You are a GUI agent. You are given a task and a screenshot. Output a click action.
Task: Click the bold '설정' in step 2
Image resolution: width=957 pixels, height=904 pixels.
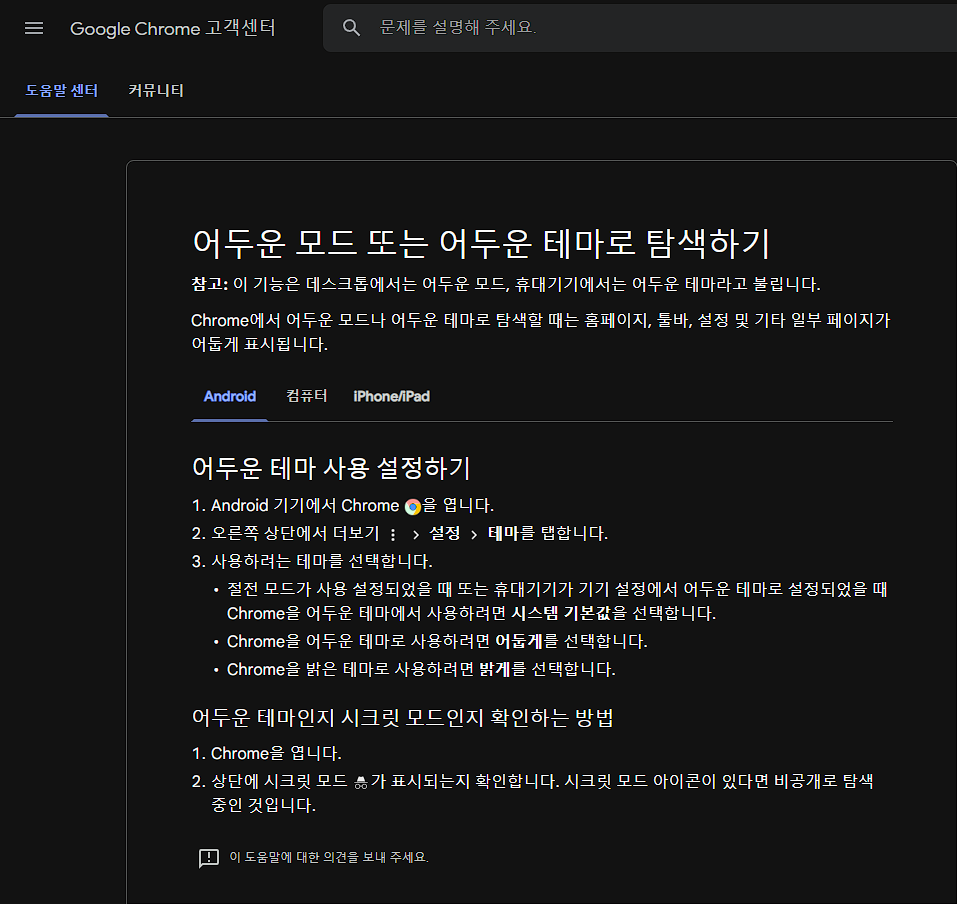click(444, 533)
